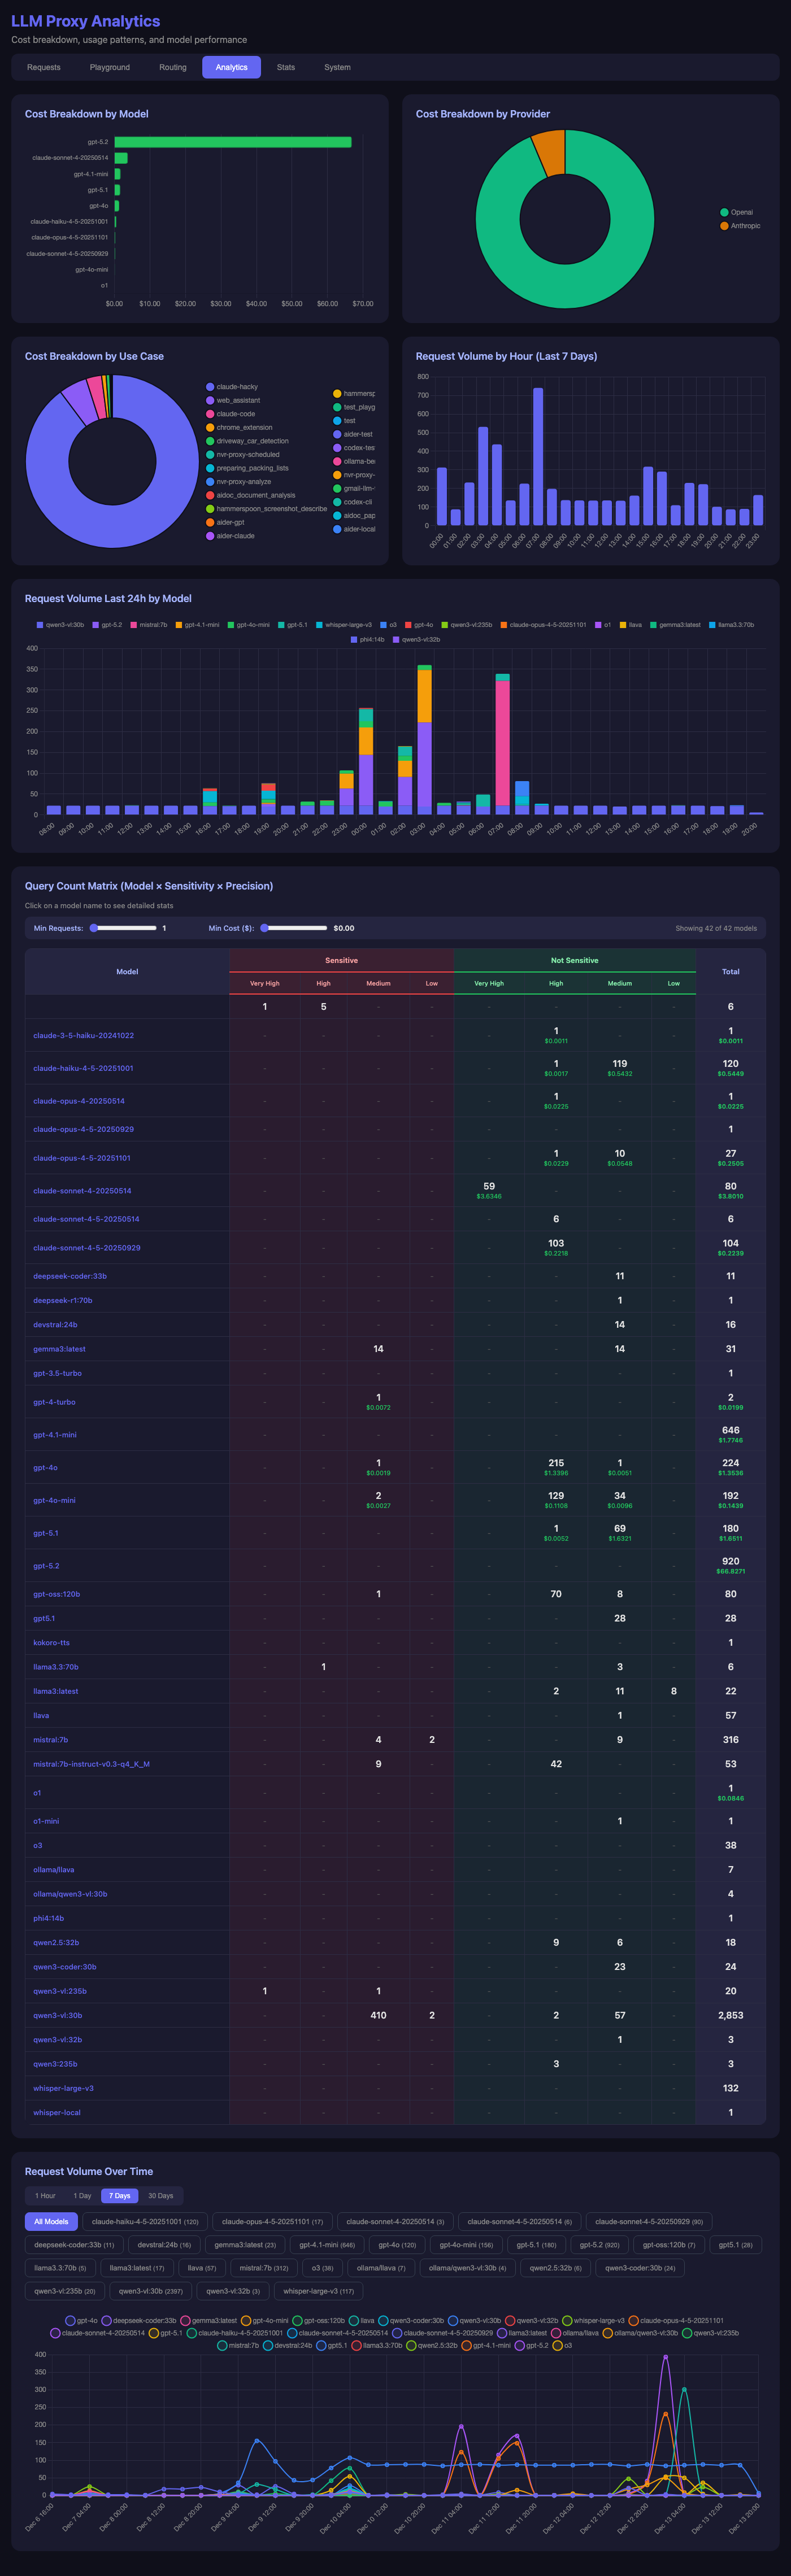This screenshot has width=791, height=2576.
Task: Go to the System tab
Action: coord(337,67)
